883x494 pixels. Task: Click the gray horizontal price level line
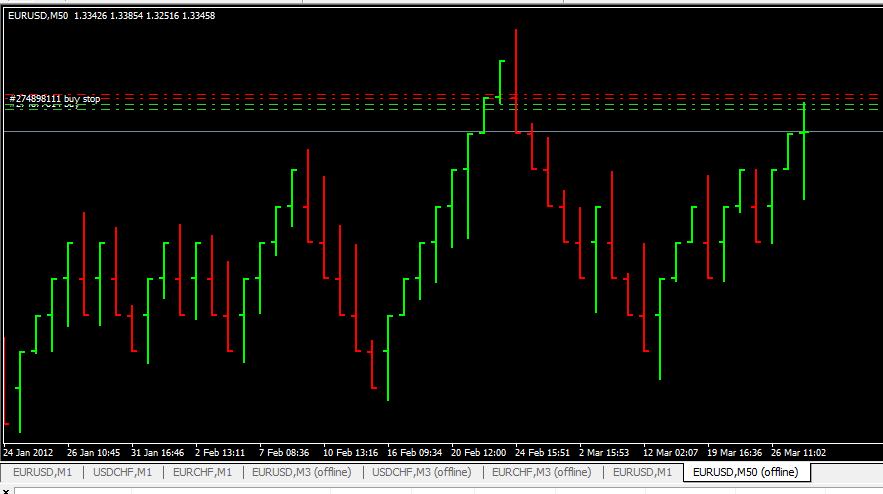coord(300,132)
